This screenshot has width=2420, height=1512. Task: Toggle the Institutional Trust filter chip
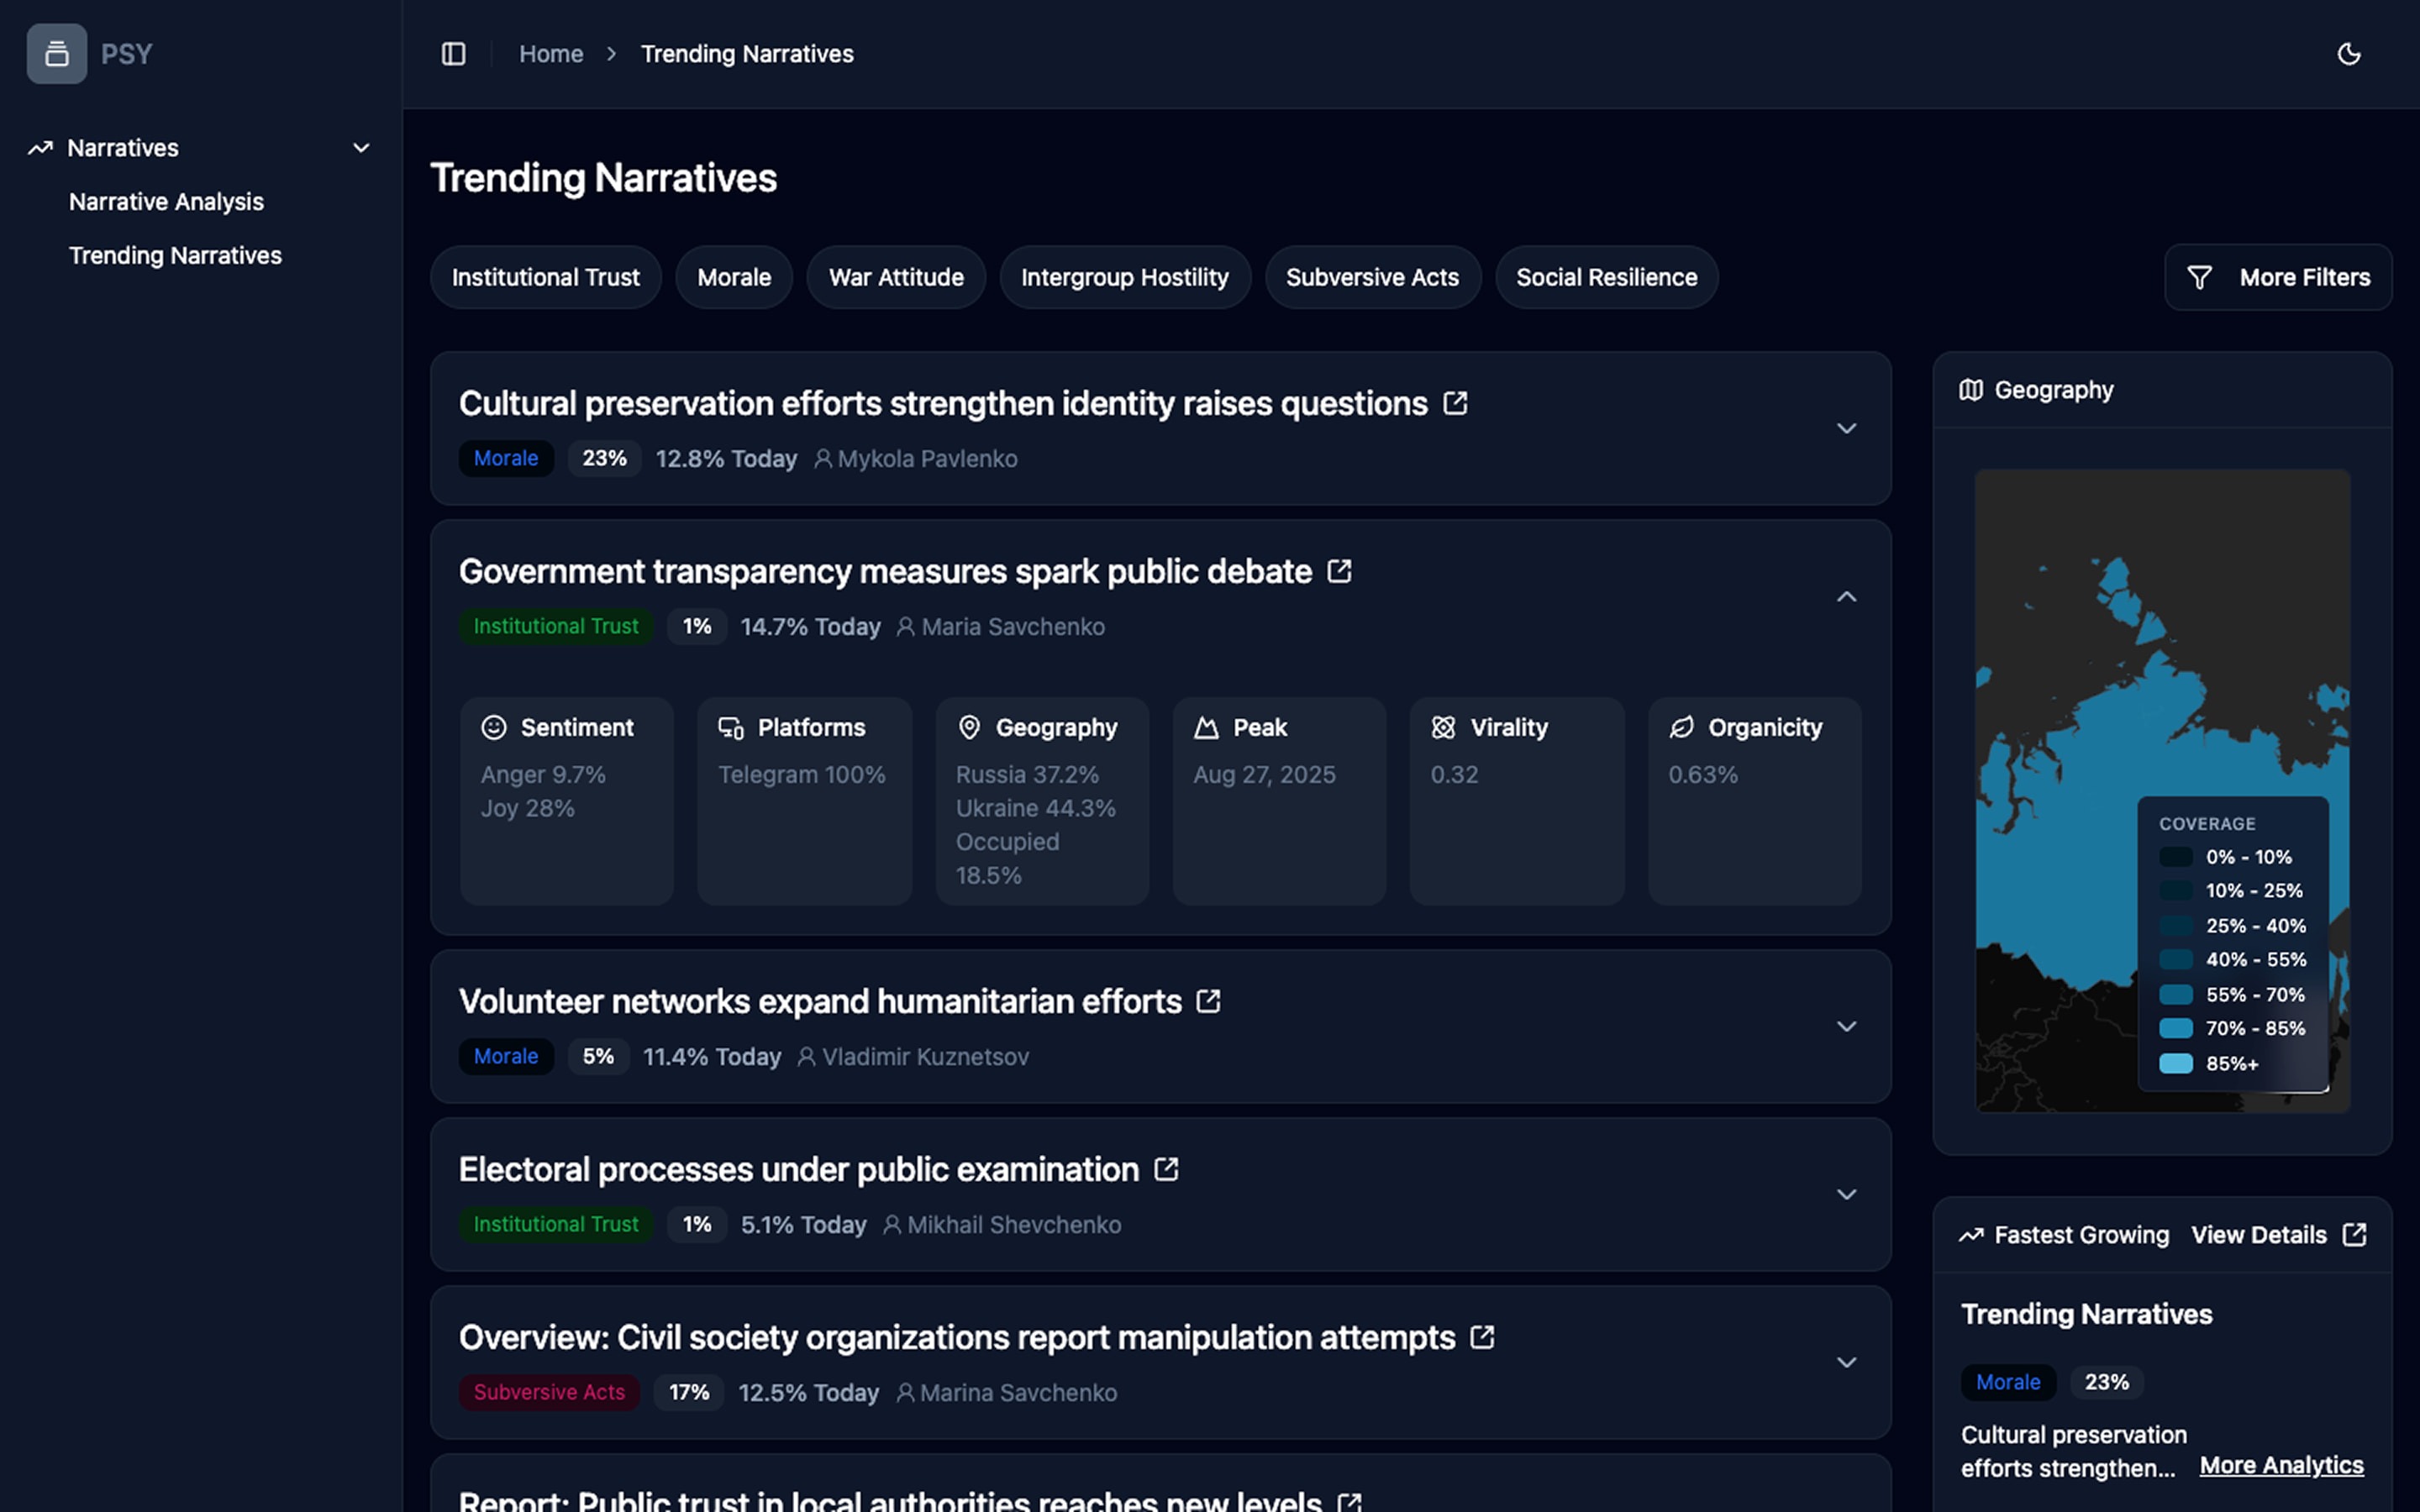coord(545,277)
